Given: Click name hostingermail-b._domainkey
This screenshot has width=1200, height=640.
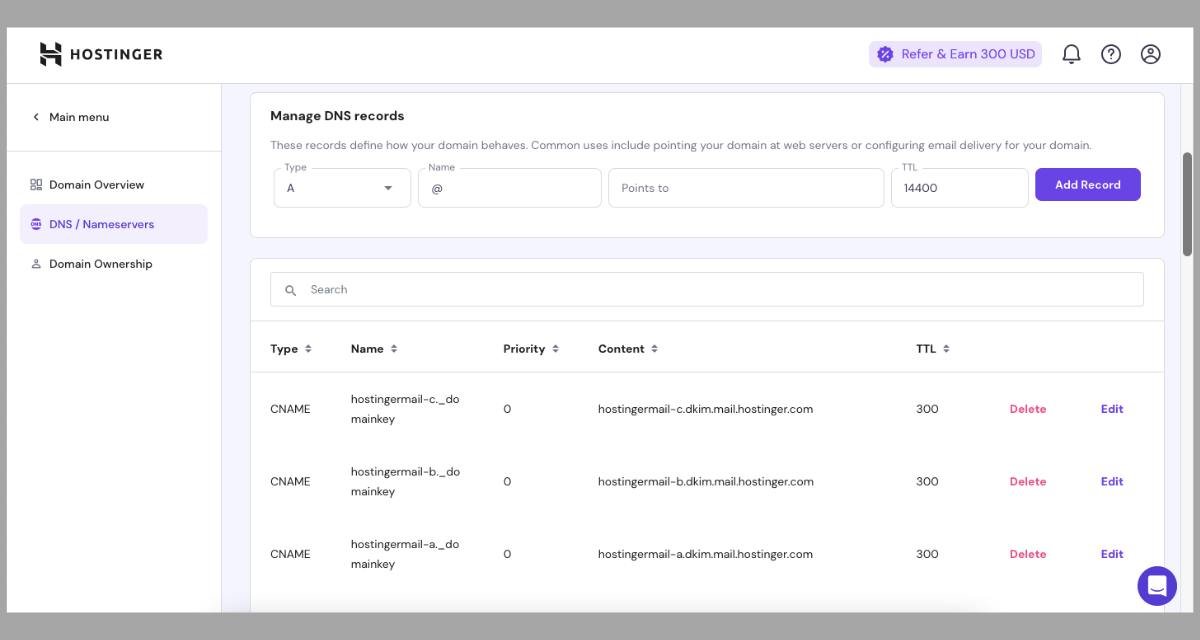Looking at the screenshot, I should point(405,482).
